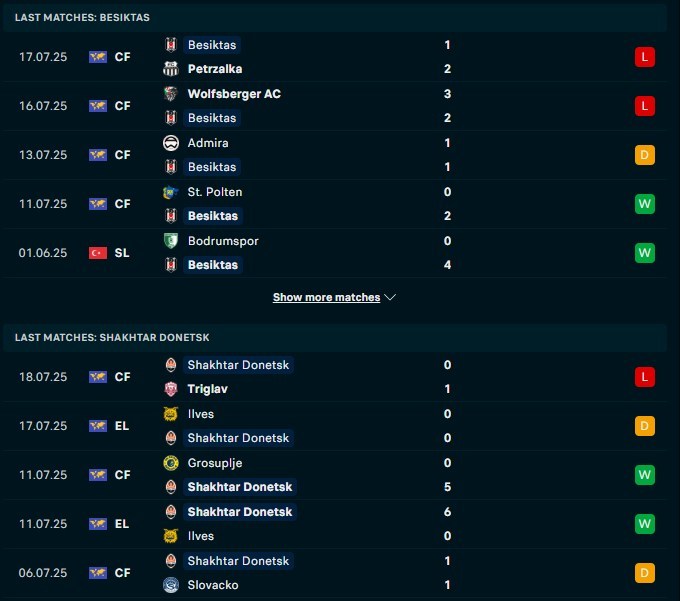Expand Show more matches for Besiktas
Image resolution: width=680 pixels, height=601 pixels.
pyautogui.click(x=326, y=297)
